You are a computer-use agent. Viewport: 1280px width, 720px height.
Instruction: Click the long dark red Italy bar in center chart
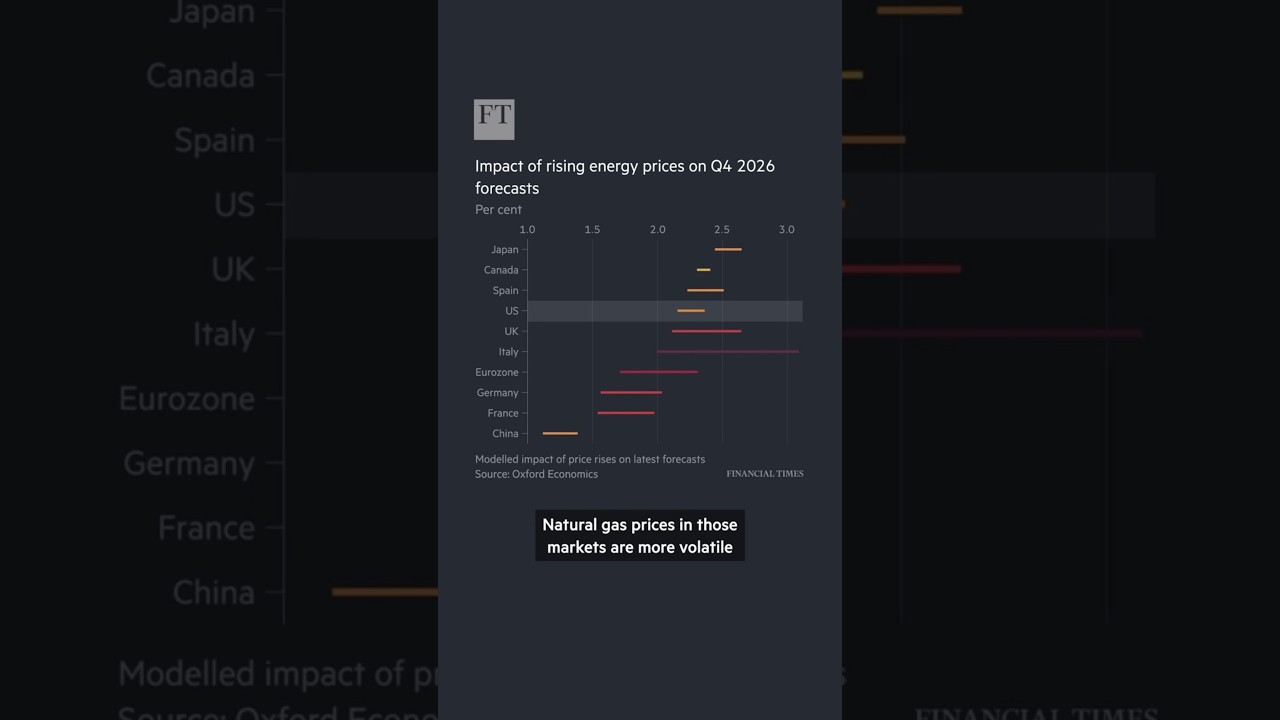click(727, 352)
